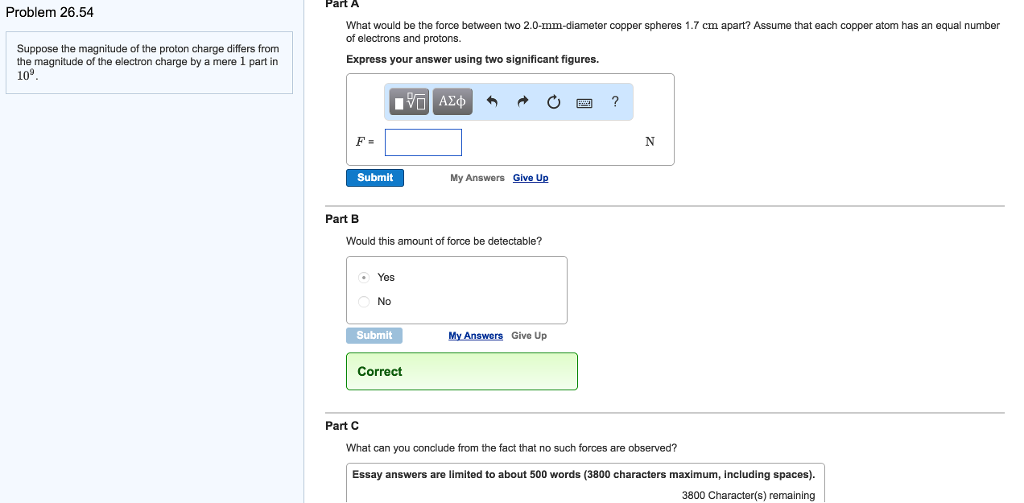
Task: Submit the Part A answer
Action: click(x=375, y=177)
